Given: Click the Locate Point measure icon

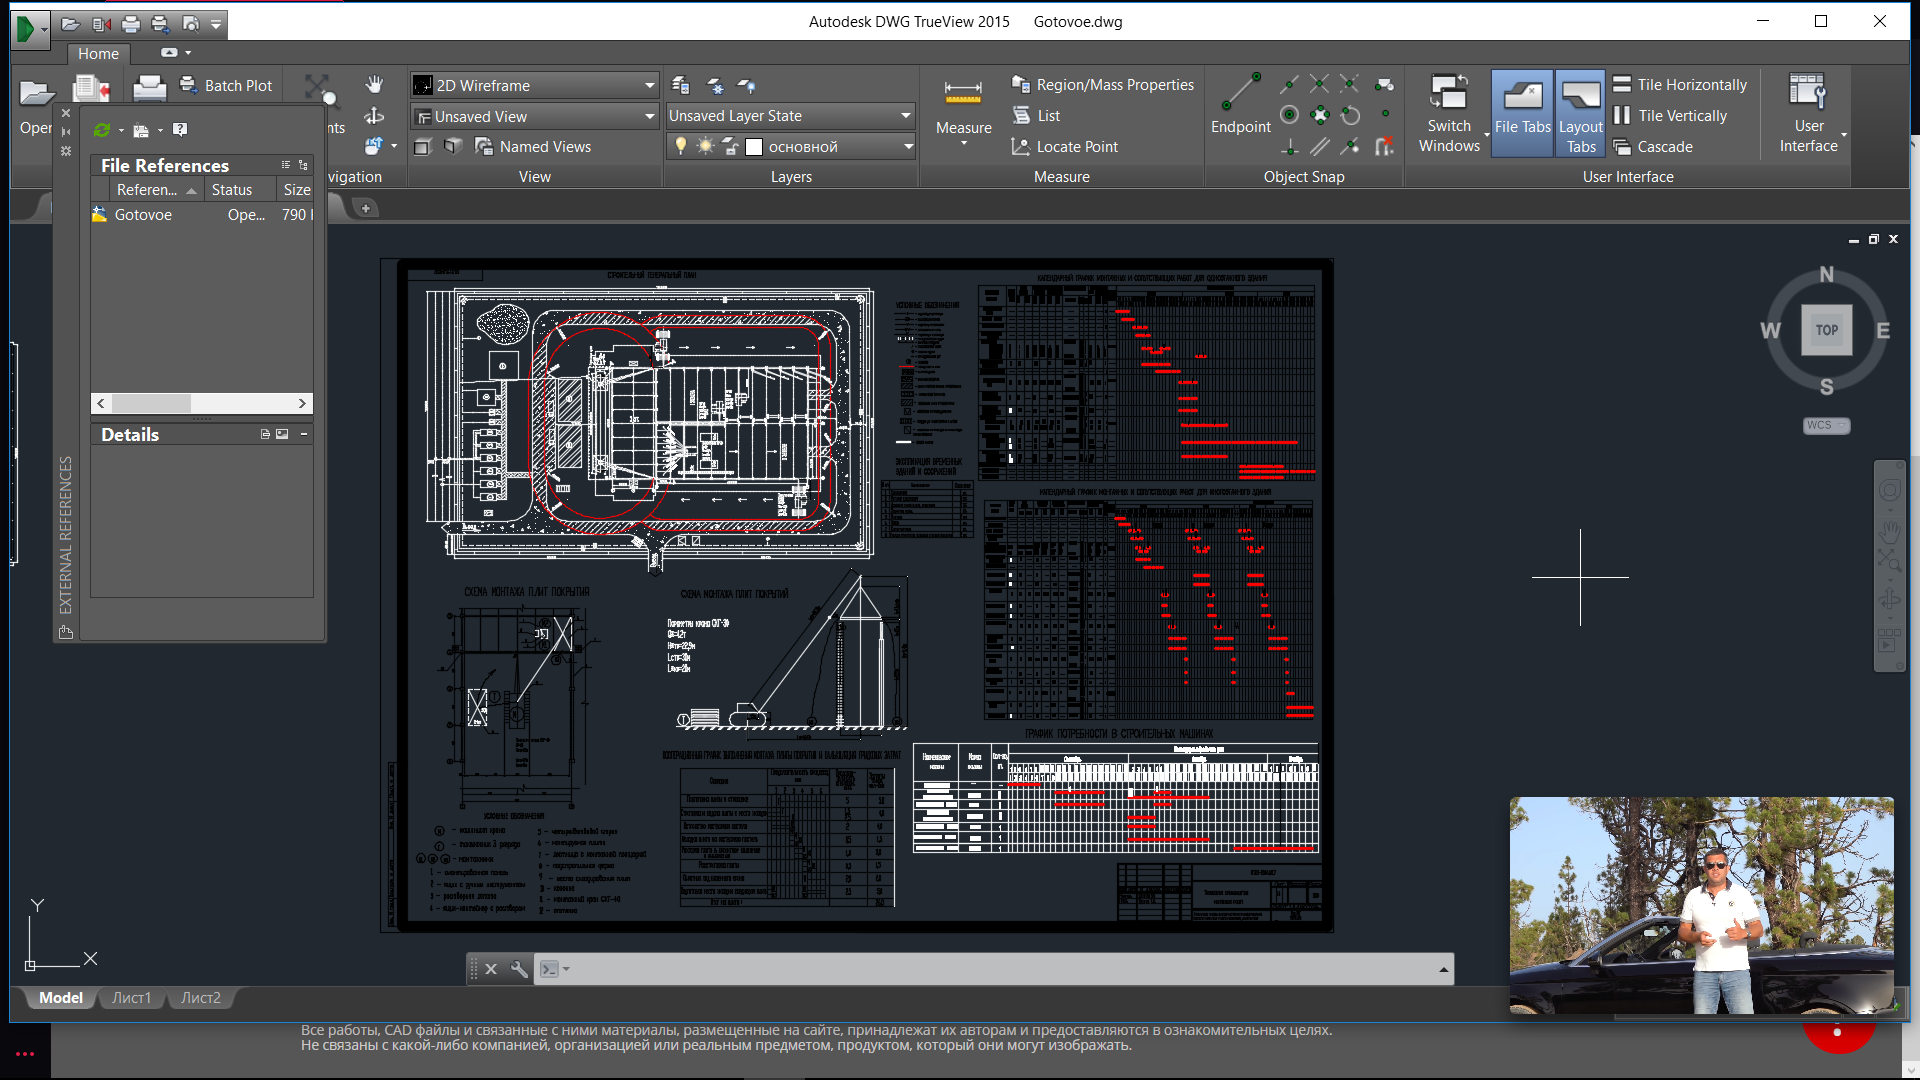Looking at the screenshot, I should 1021,146.
